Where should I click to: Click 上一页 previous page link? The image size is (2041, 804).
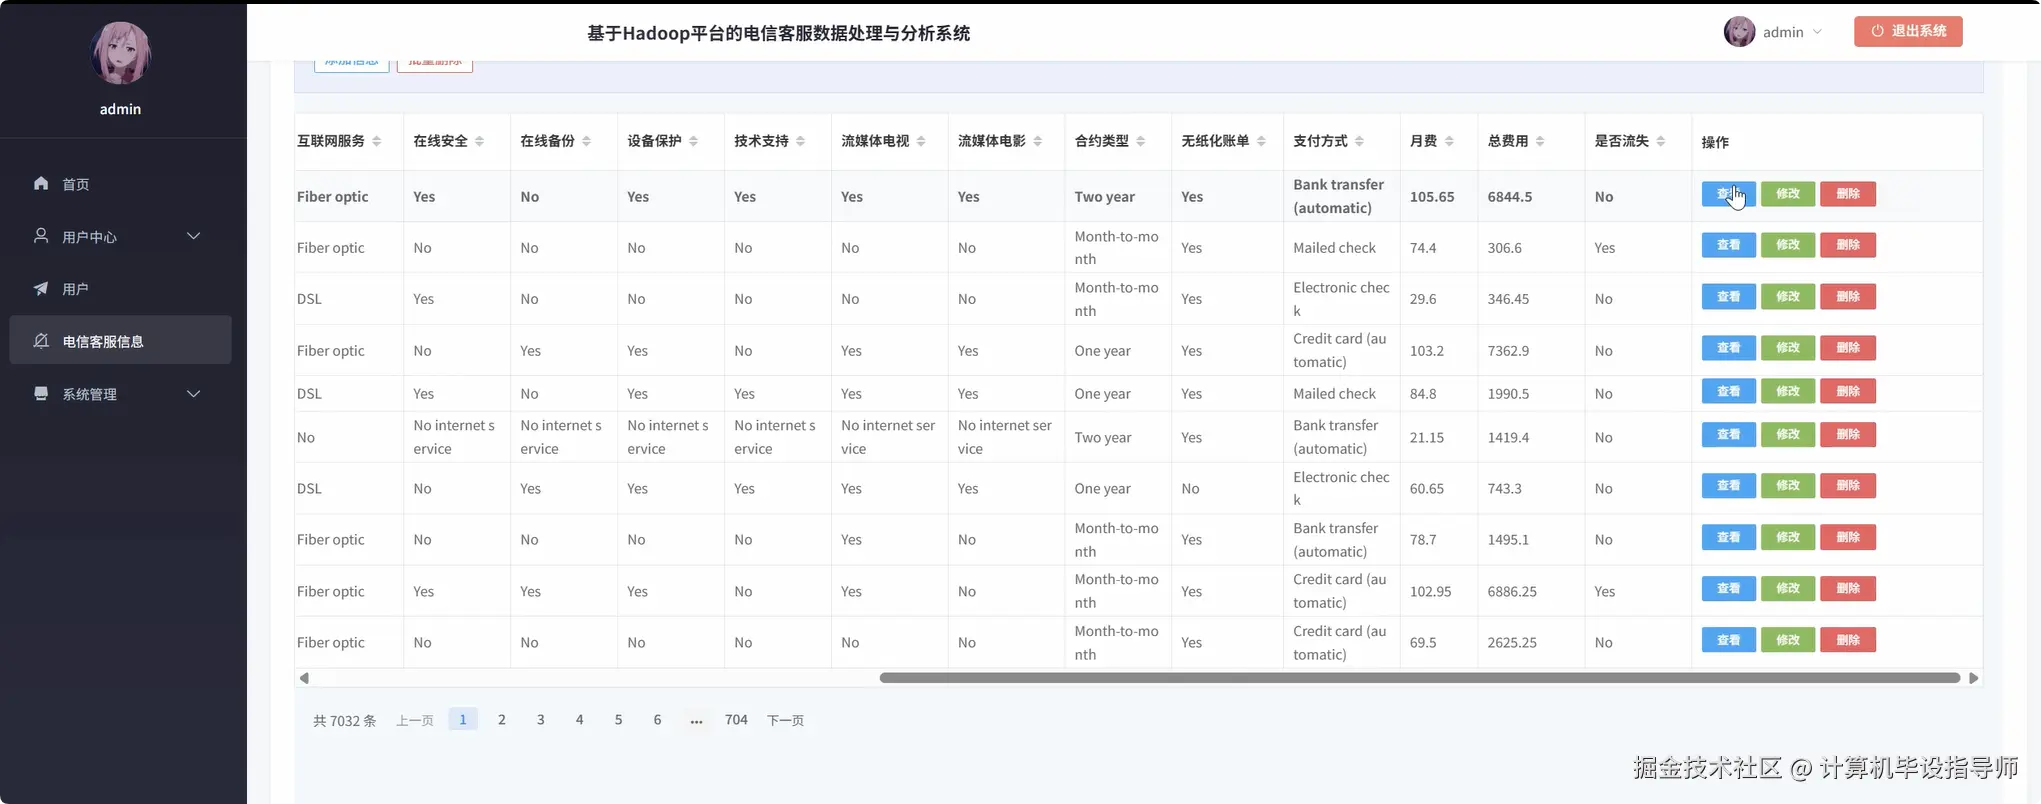click(x=415, y=720)
